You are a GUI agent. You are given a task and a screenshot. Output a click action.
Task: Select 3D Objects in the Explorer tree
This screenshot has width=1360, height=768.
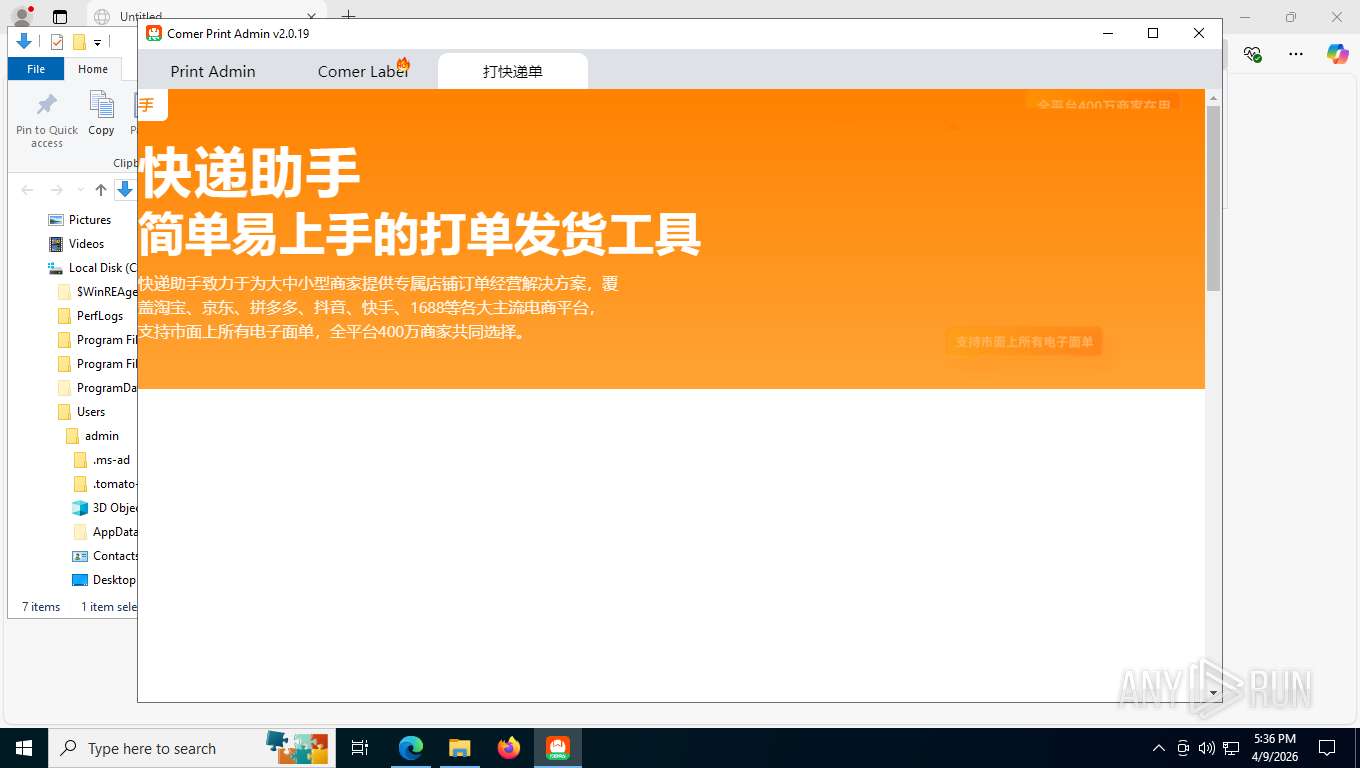tap(105, 508)
